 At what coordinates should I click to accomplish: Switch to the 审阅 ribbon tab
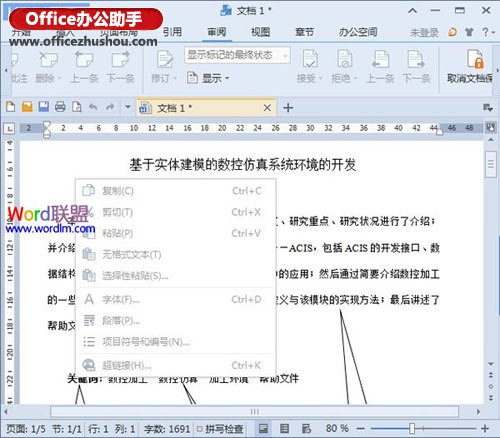click(x=217, y=32)
